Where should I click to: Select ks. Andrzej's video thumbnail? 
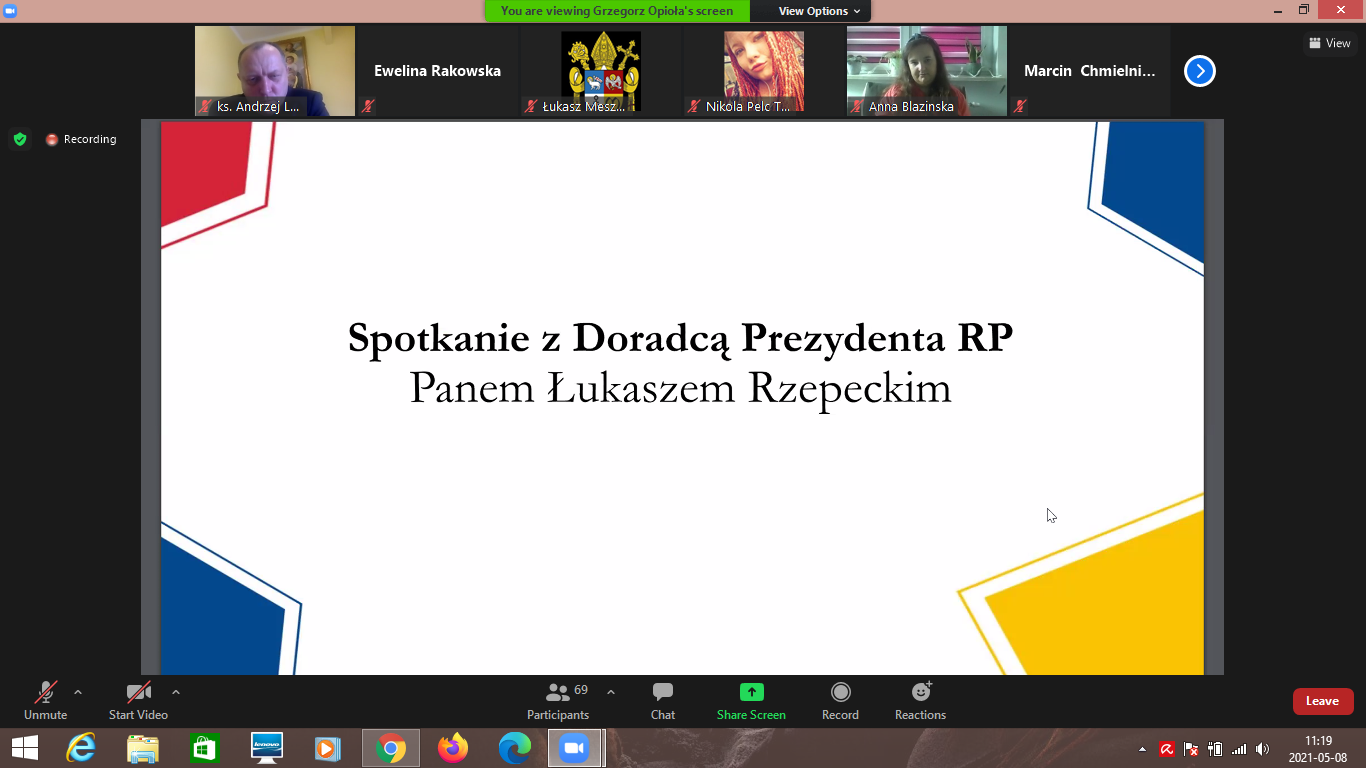pyautogui.click(x=275, y=71)
